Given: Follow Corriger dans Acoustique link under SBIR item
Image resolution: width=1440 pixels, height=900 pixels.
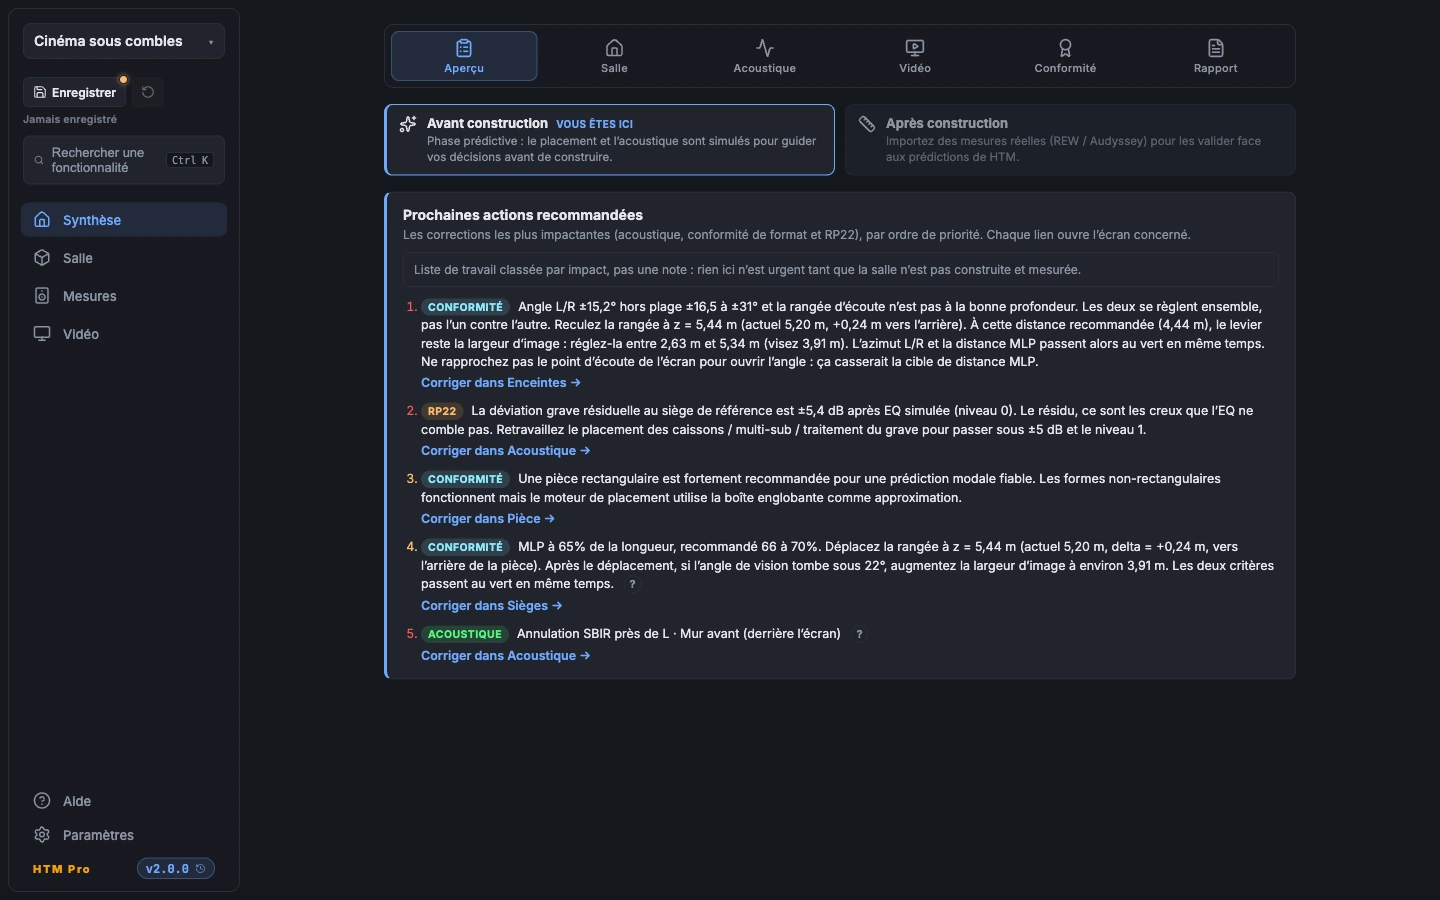Looking at the screenshot, I should coord(506,656).
